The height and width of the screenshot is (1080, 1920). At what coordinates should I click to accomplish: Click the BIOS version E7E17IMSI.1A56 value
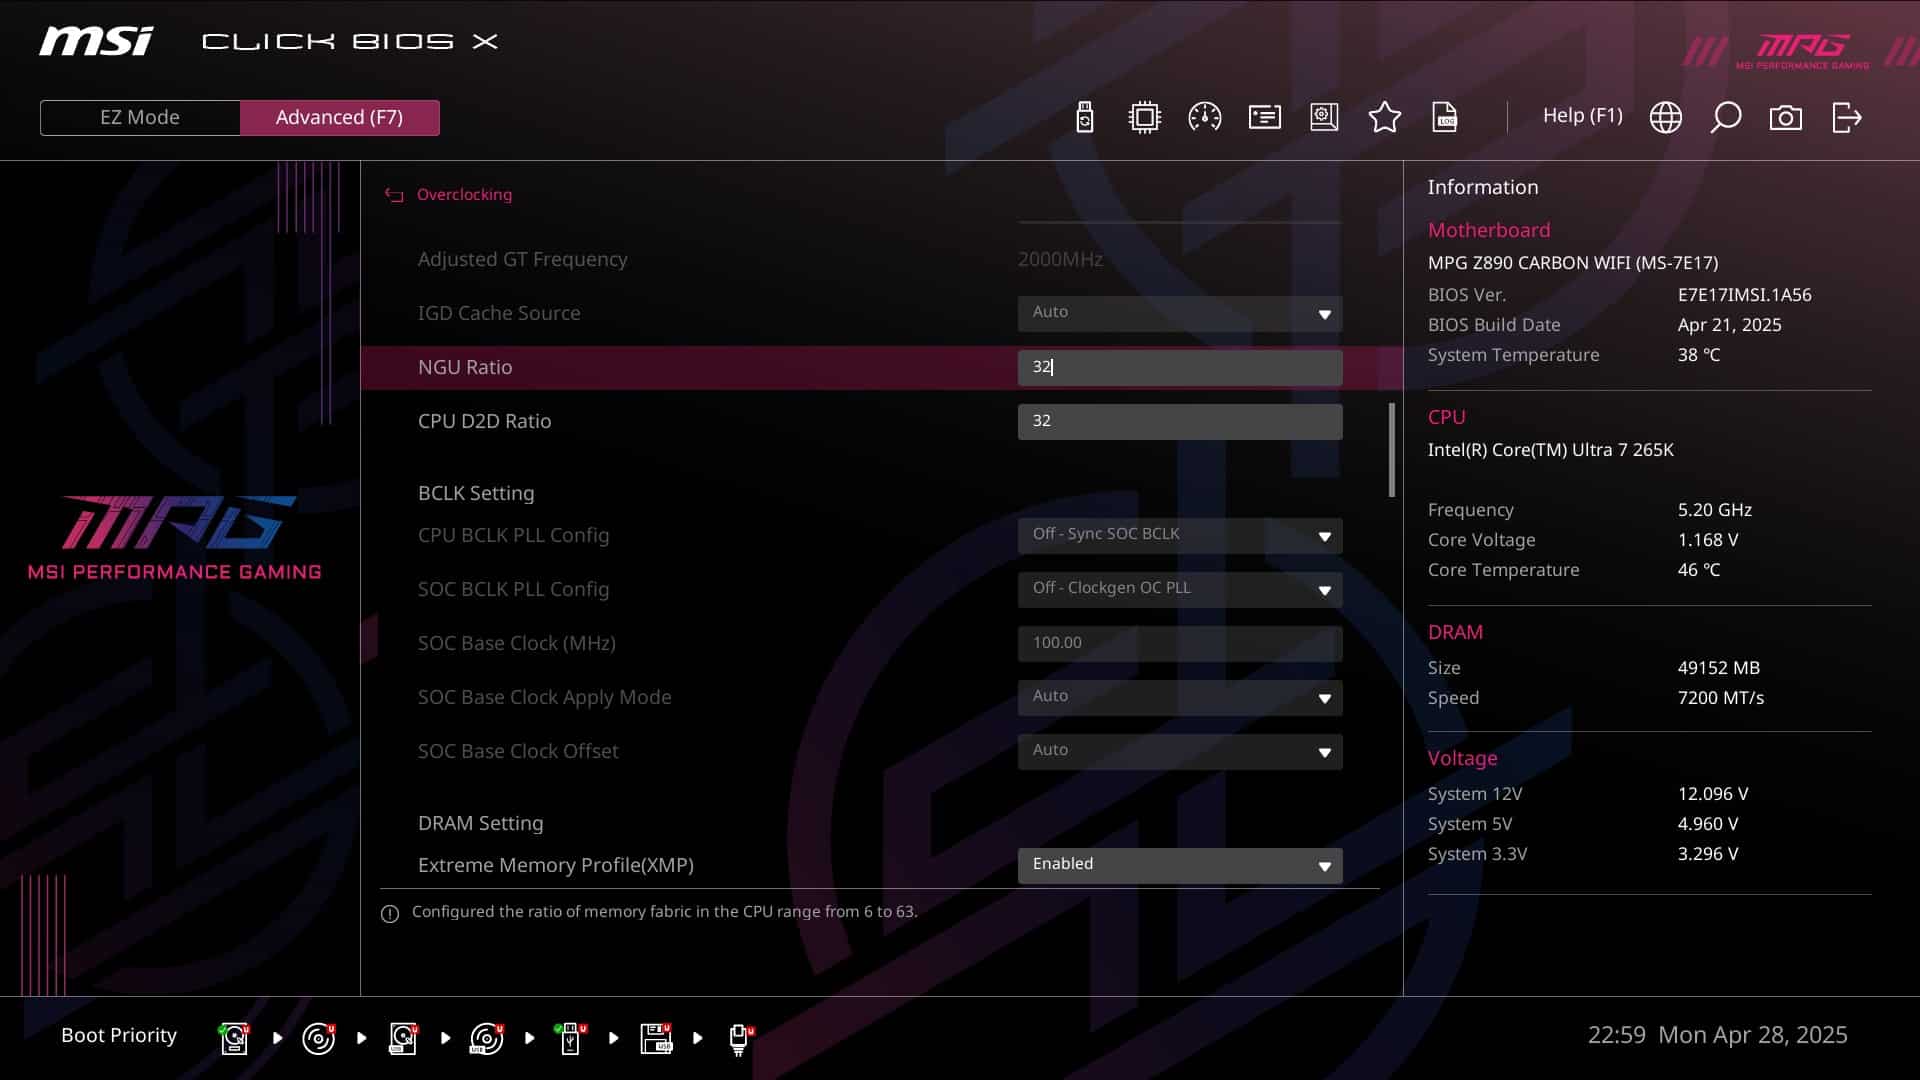click(1744, 295)
